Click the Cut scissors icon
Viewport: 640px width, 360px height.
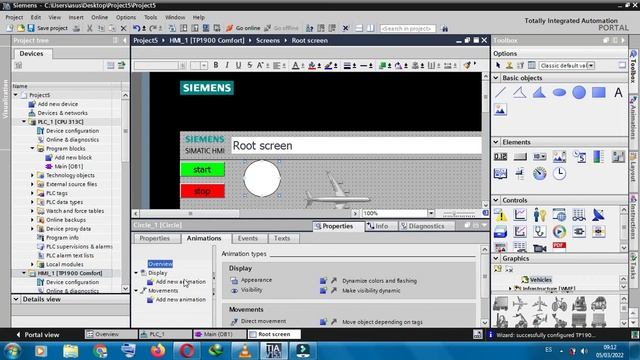(89, 28)
